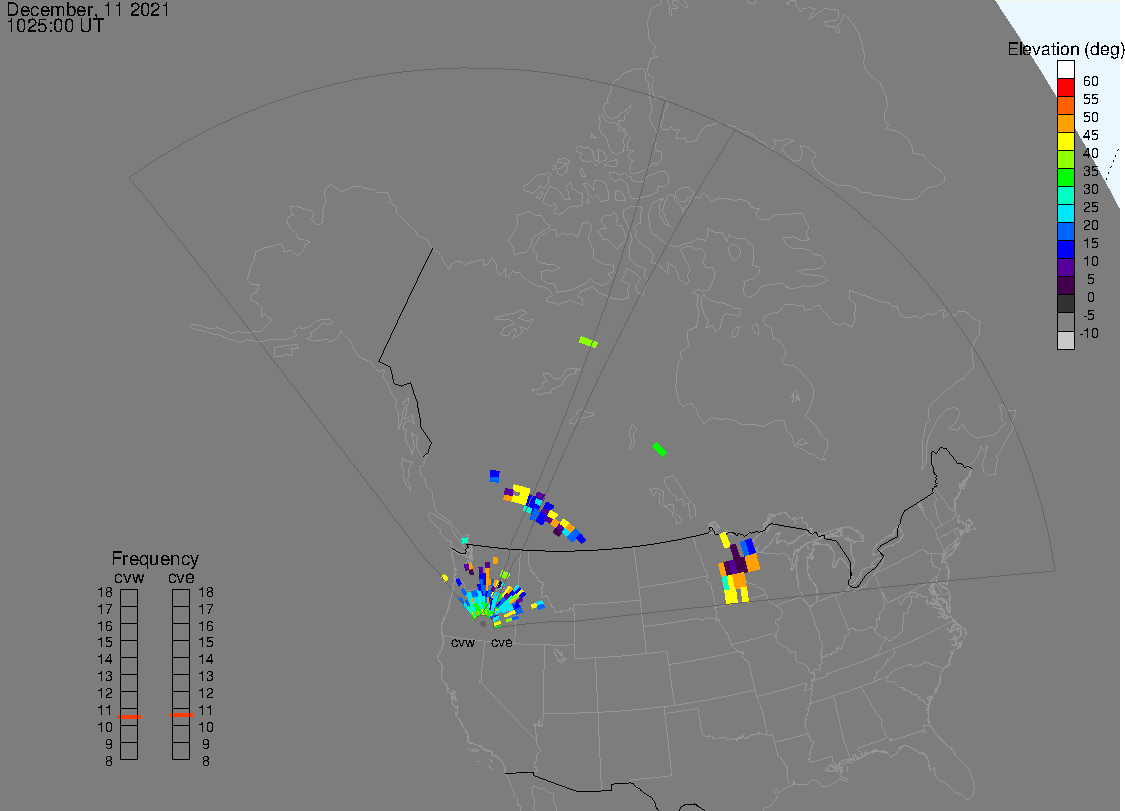Click the 'Frequency' legend title
This screenshot has height=811, width=1125.
click(x=155, y=558)
